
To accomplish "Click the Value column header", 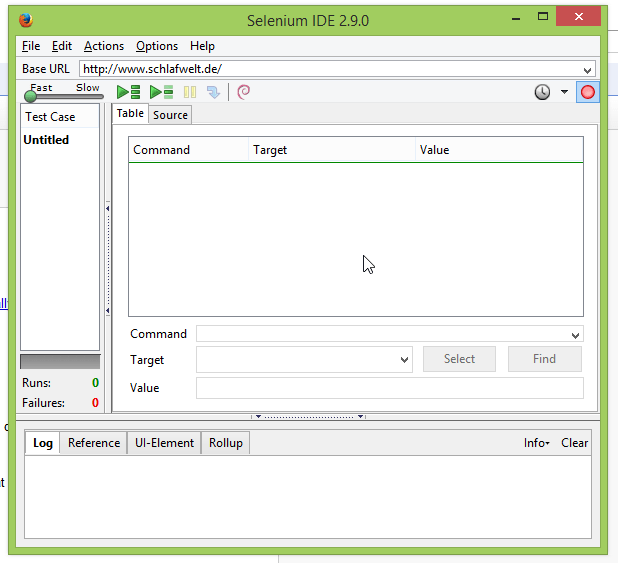I will point(499,150).
